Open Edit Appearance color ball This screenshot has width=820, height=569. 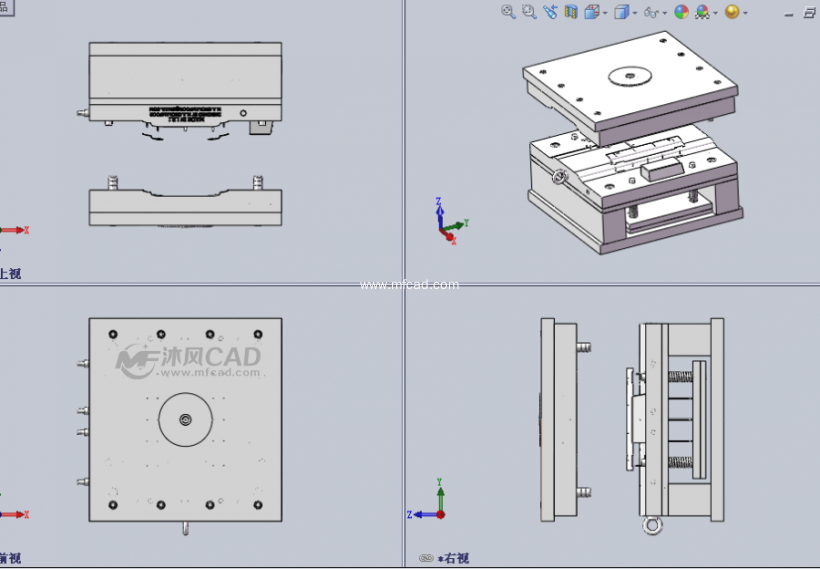point(681,12)
